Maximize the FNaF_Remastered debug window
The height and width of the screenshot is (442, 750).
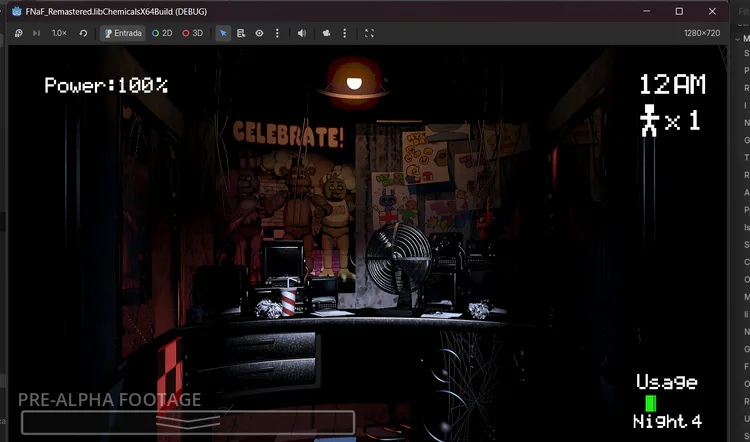click(679, 11)
